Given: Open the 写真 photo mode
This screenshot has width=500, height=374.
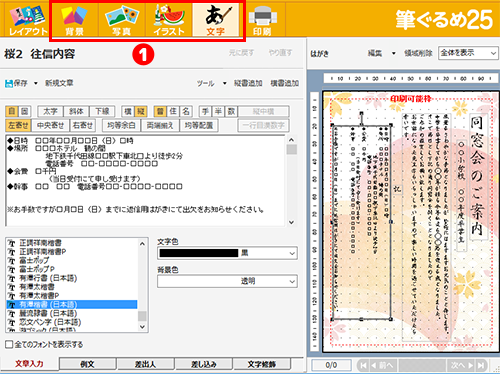Looking at the screenshot, I should pos(122,19).
